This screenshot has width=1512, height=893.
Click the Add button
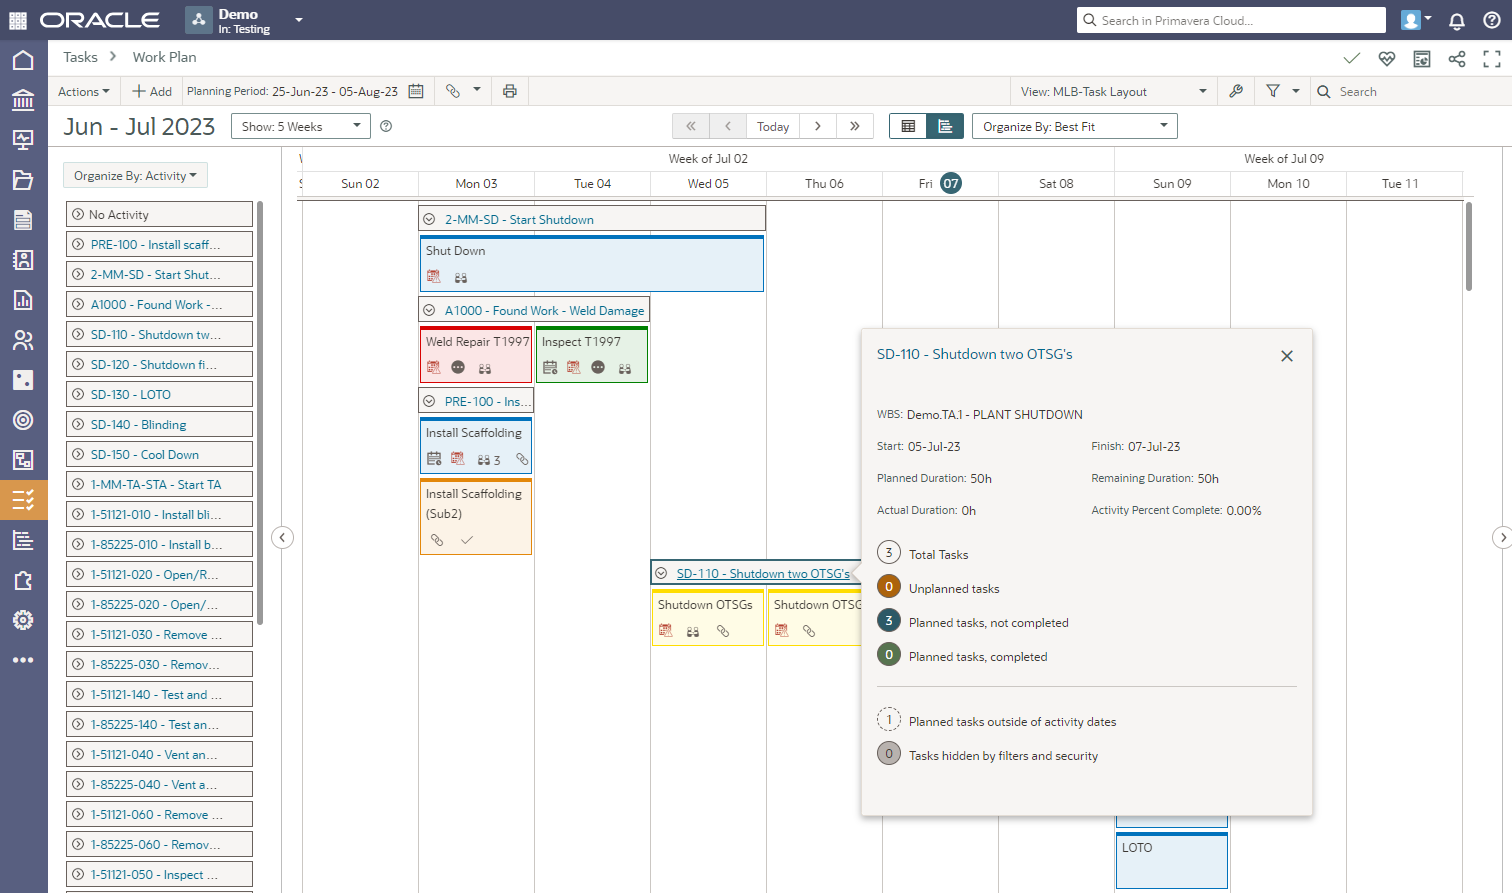pyautogui.click(x=152, y=91)
